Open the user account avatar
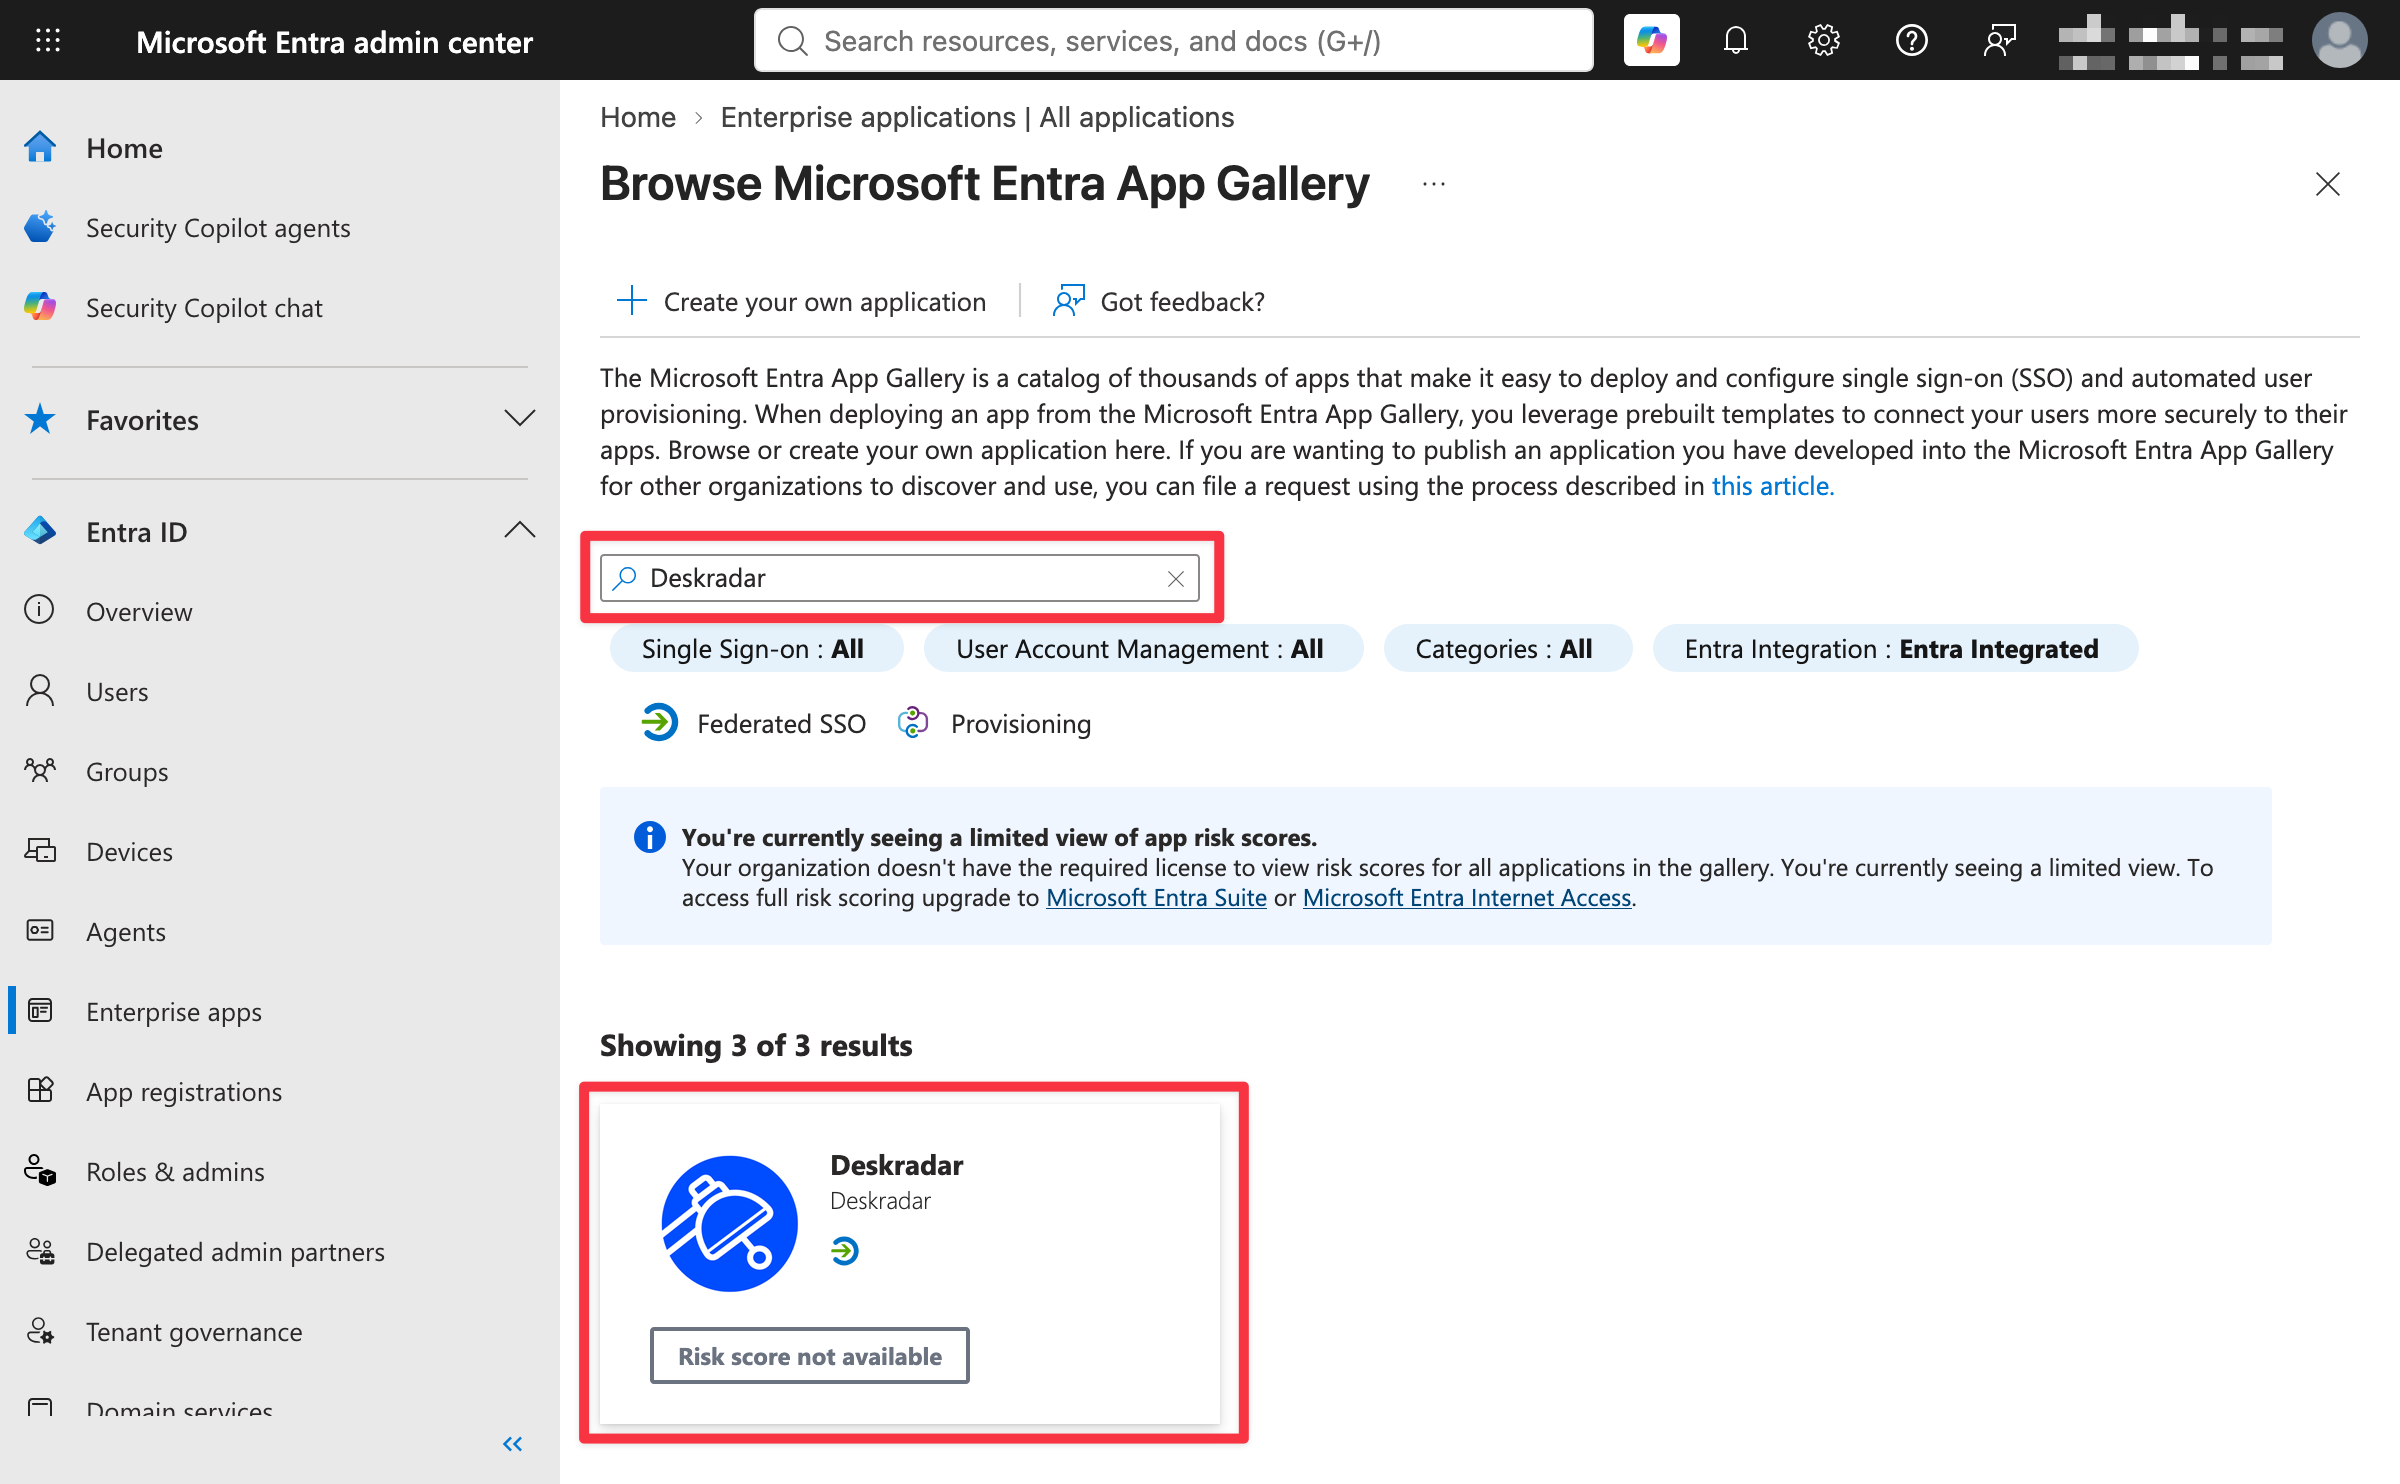The image size is (2400, 1484). (2339, 40)
